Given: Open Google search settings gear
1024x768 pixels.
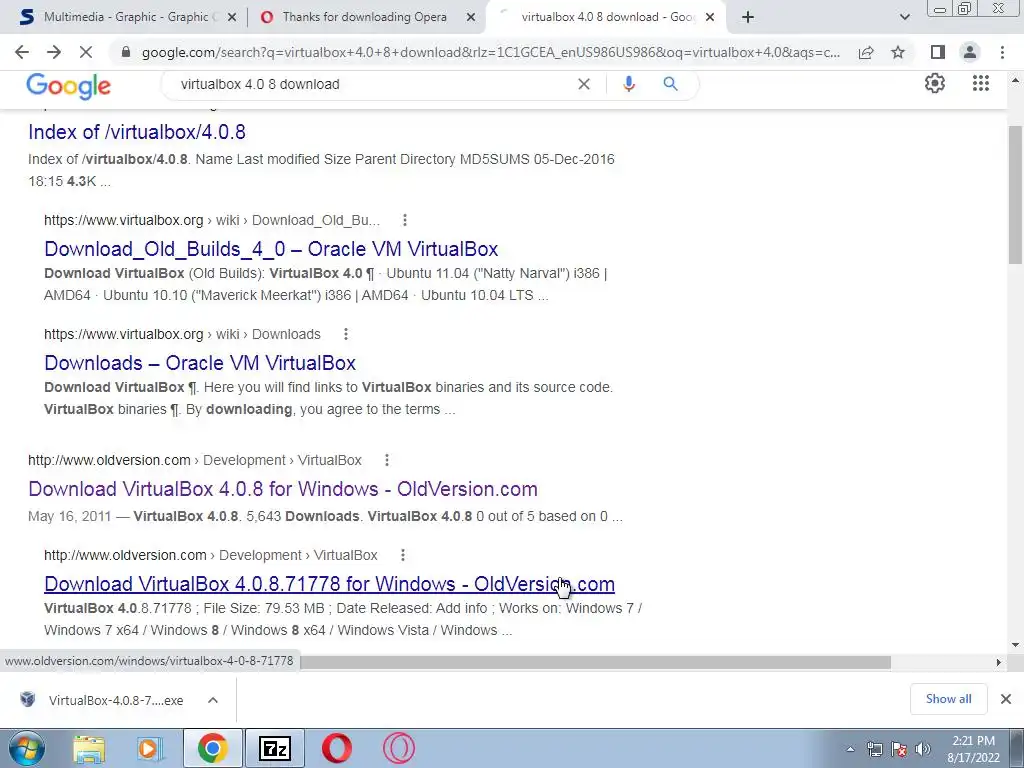Looking at the screenshot, I should pyautogui.click(x=935, y=84).
